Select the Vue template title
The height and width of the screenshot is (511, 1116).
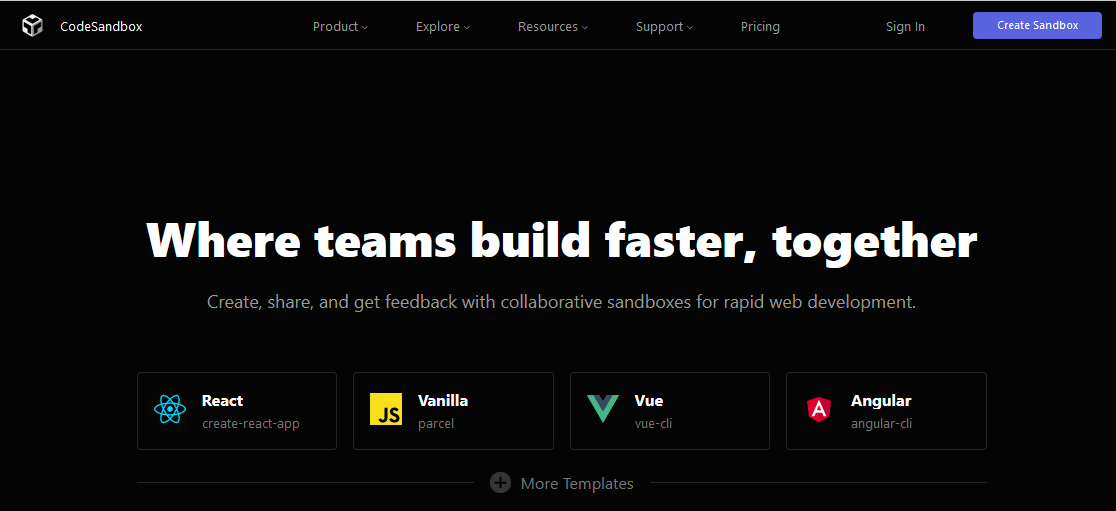648,401
